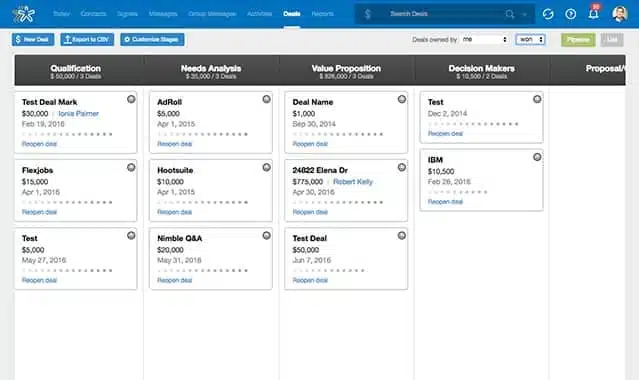This screenshot has width=639, height=380.
Task: Open the '24822 Elena Dr' deal title
Action: (320, 170)
